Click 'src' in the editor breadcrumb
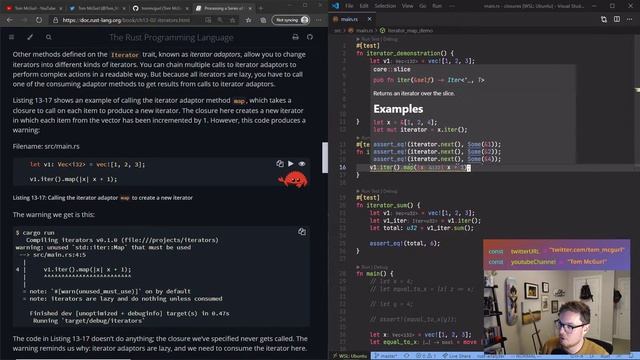This screenshot has width=640, height=360. click(x=338, y=31)
